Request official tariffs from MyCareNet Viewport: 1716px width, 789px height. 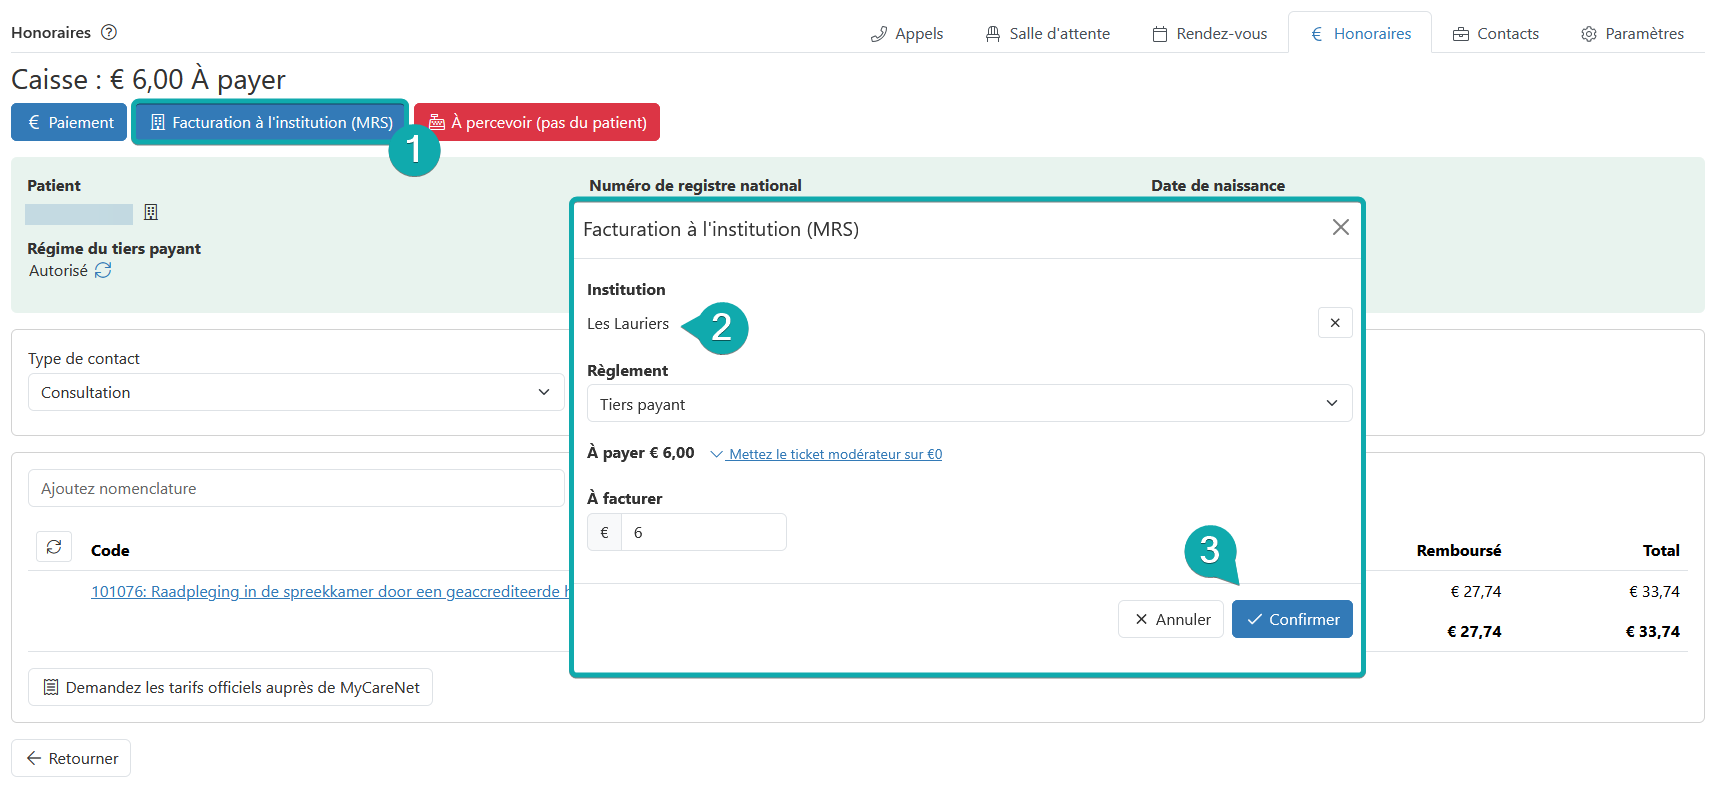click(x=230, y=687)
